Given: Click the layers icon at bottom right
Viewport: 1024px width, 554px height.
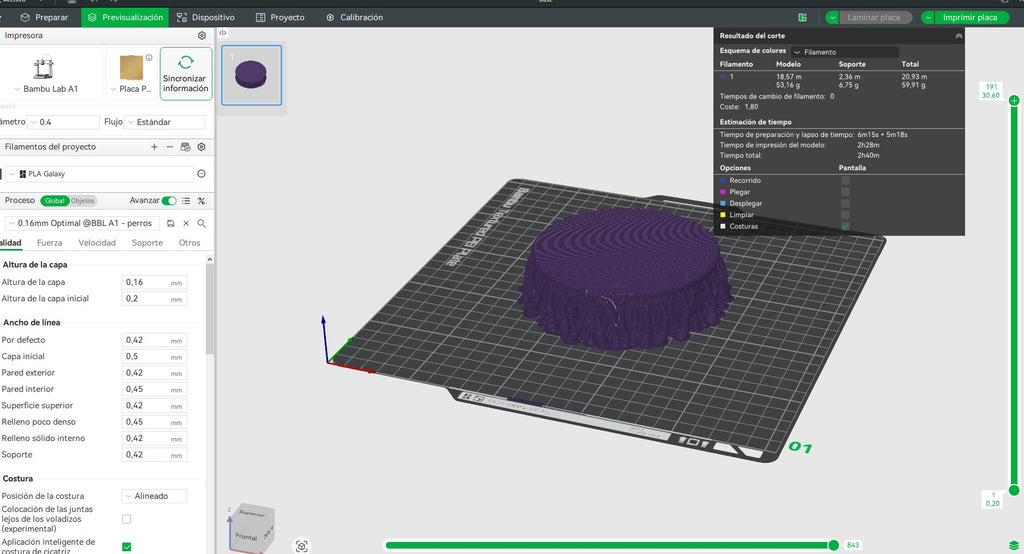Looking at the screenshot, I should point(1014,546).
